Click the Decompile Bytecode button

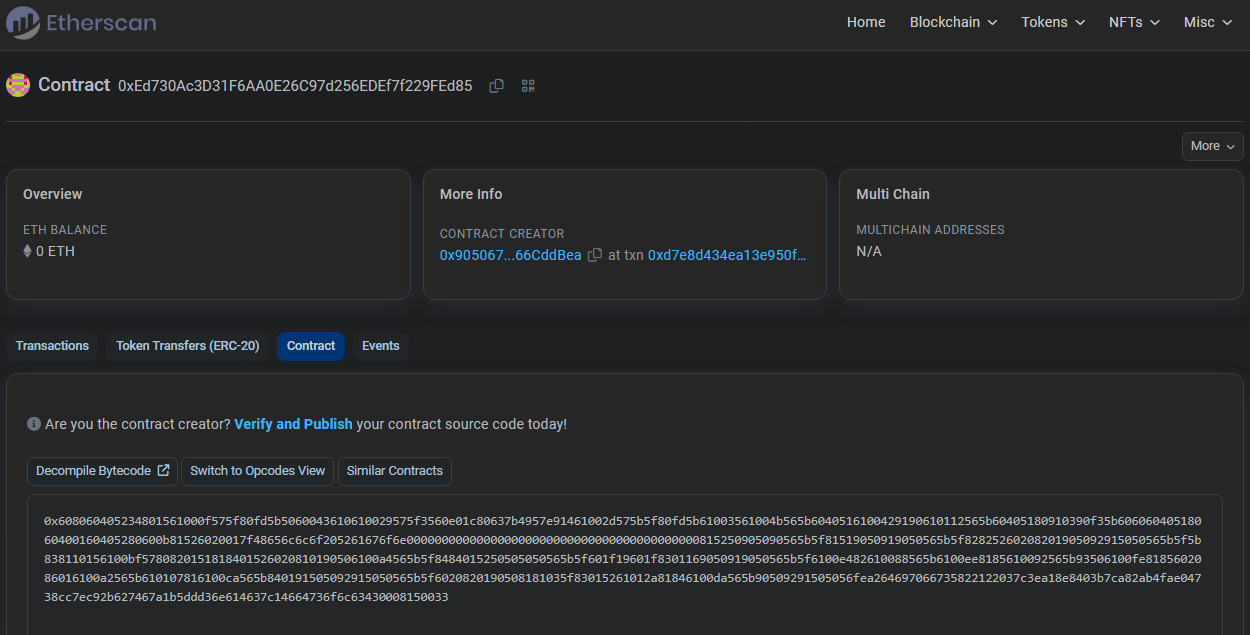(x=102, y=471)
